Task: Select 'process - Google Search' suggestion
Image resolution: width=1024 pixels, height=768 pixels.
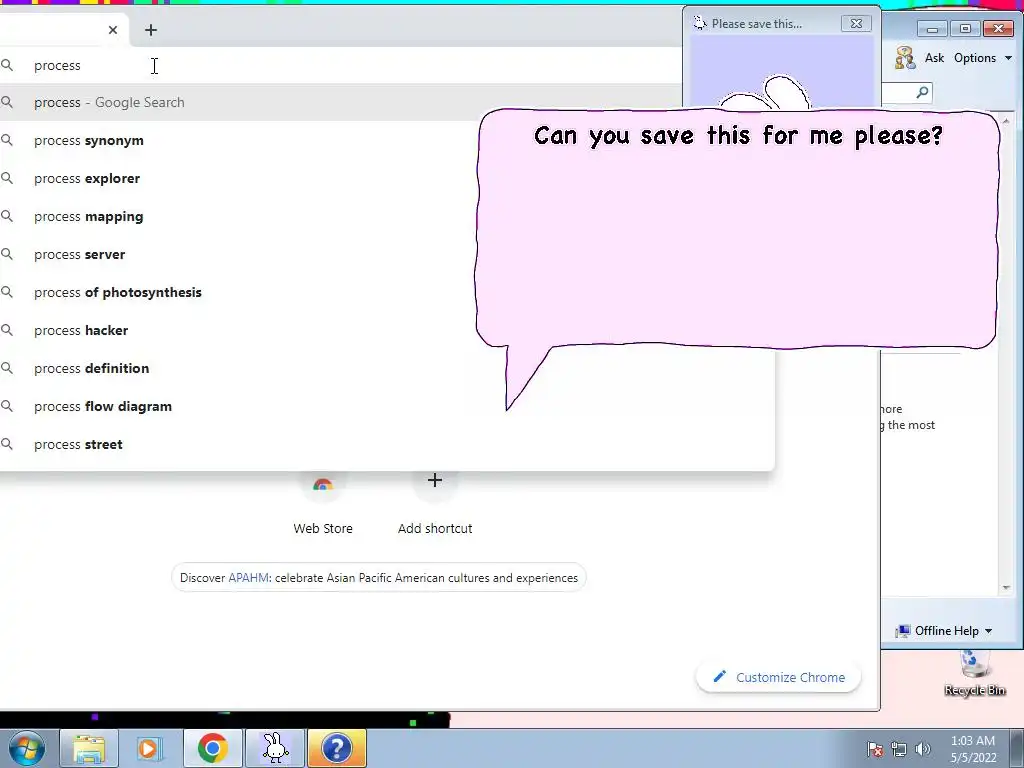Action: (x=340, y=103)
